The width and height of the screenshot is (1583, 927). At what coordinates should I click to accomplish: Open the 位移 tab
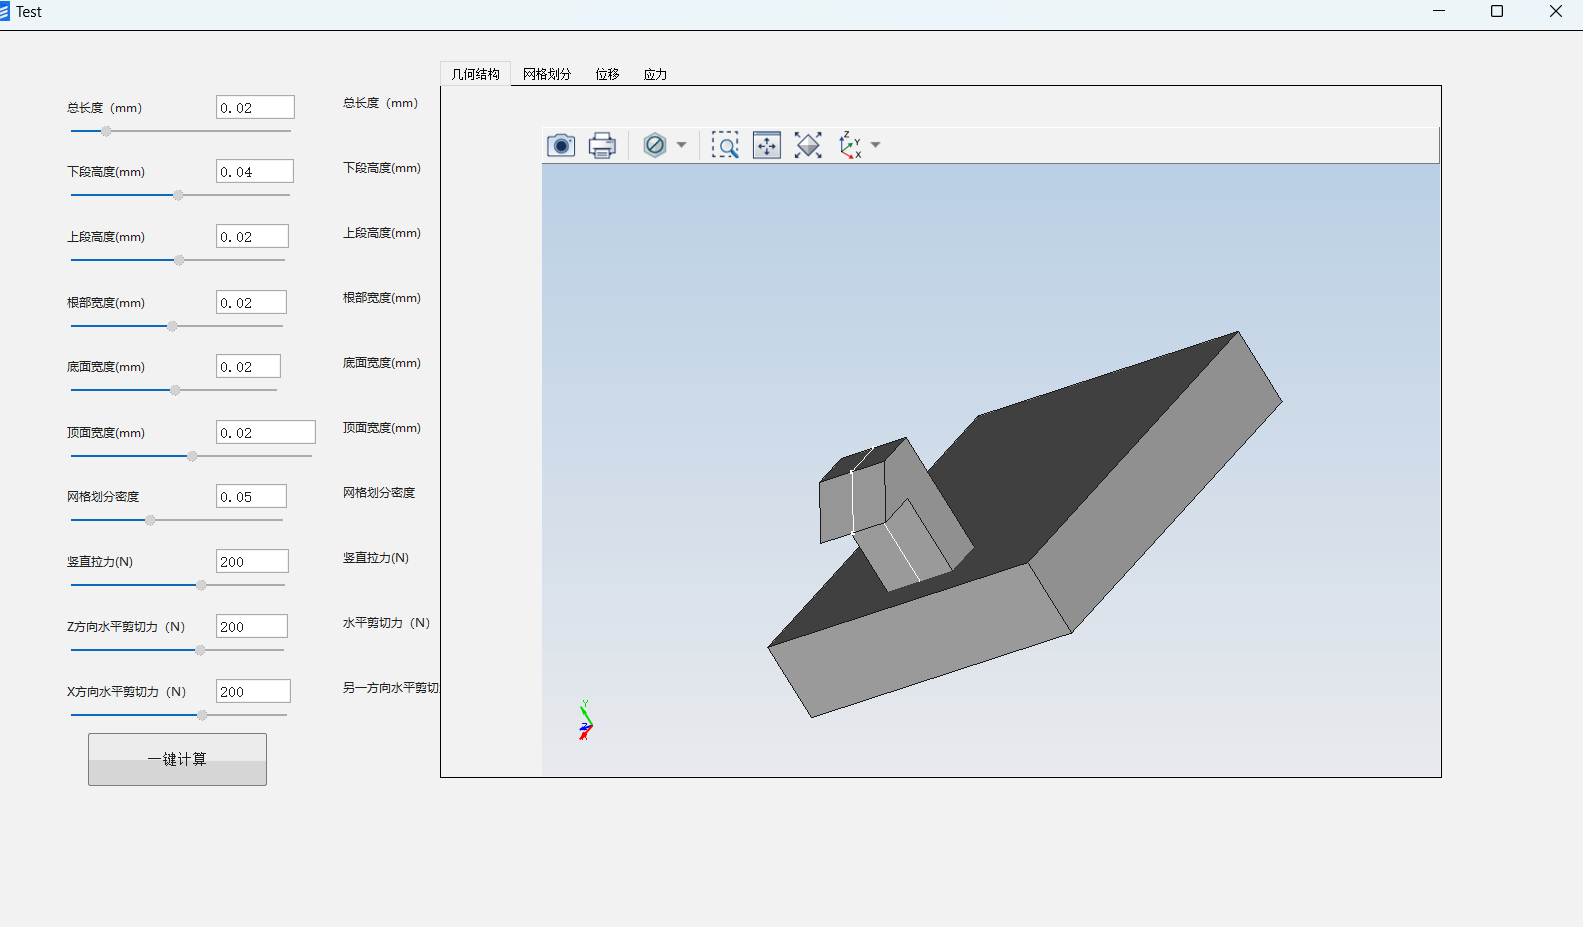[607, 74]
